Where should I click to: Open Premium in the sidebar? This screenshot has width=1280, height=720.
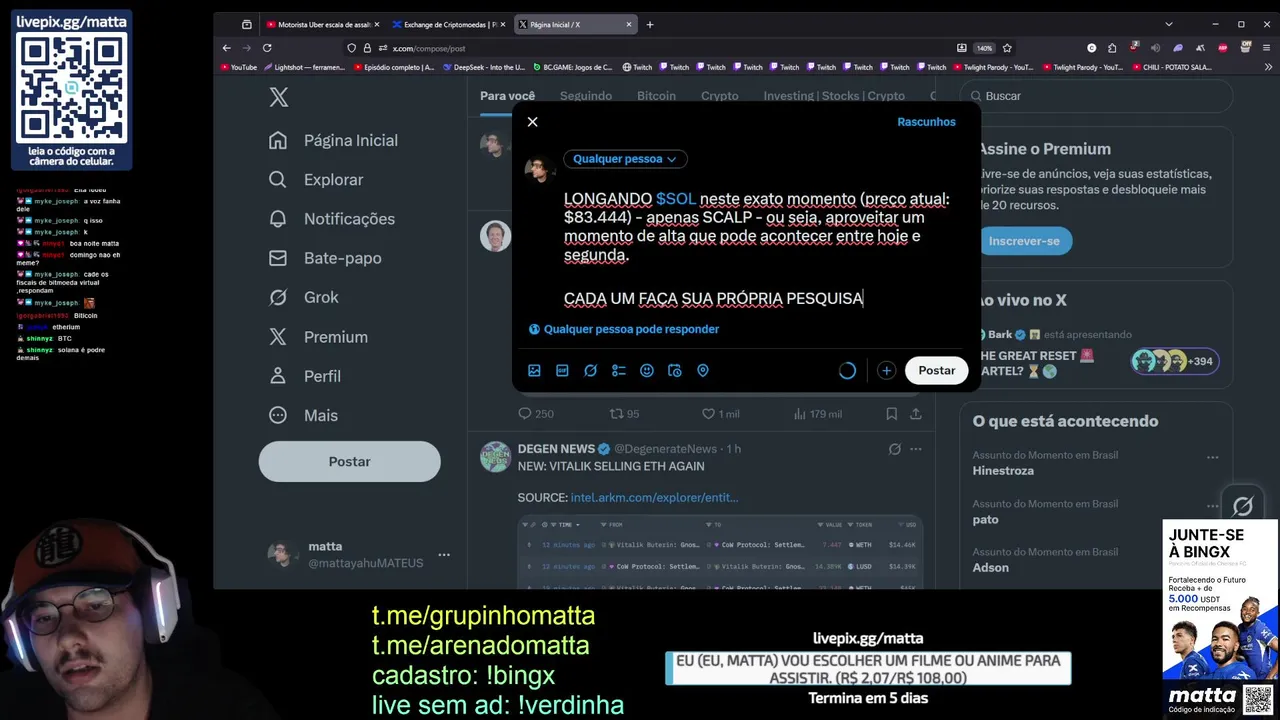[x=319, y=337]
